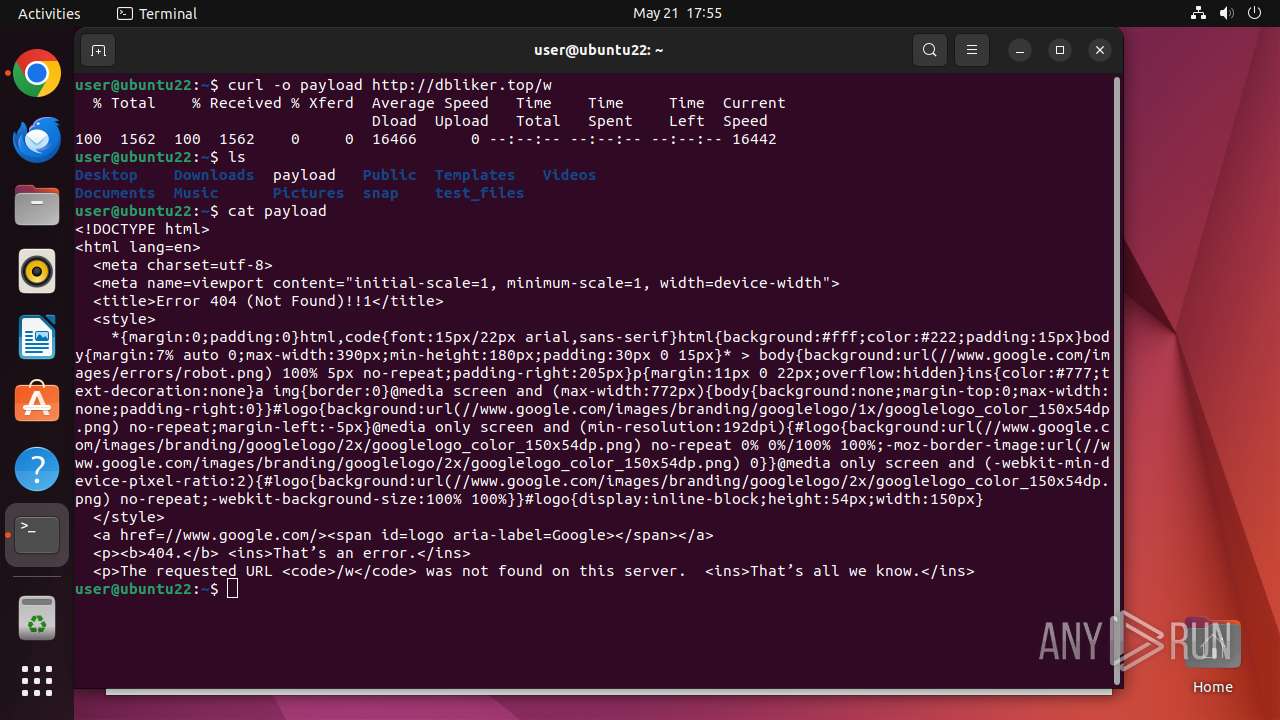
Task: Open the Home folder on the desktop
Action: click(1212, 655)
